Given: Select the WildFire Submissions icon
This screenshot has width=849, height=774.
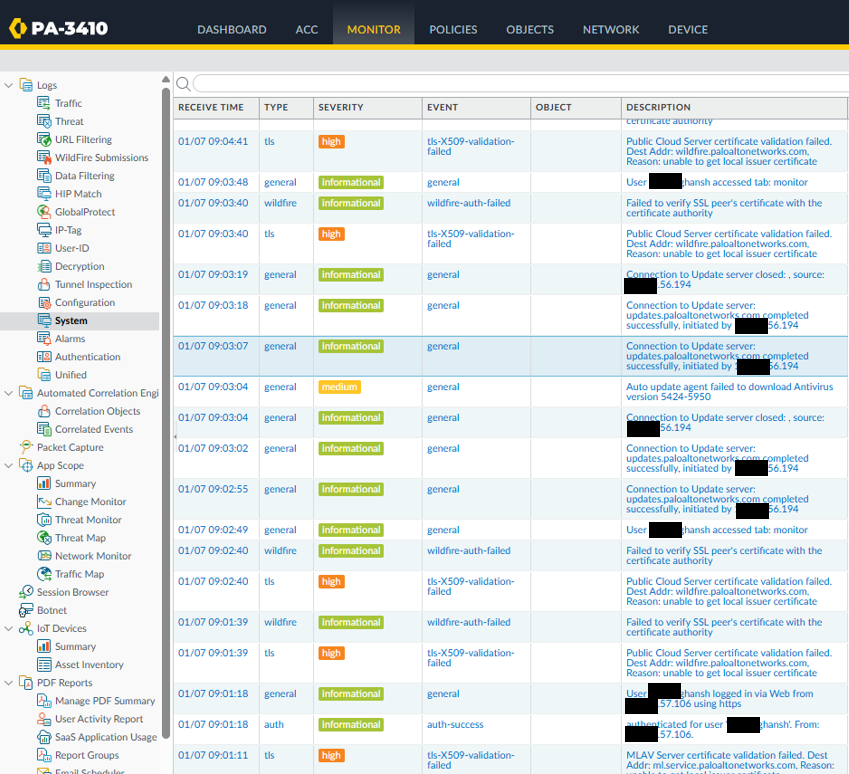Looking at the screenshot, I should coord(45,158).
